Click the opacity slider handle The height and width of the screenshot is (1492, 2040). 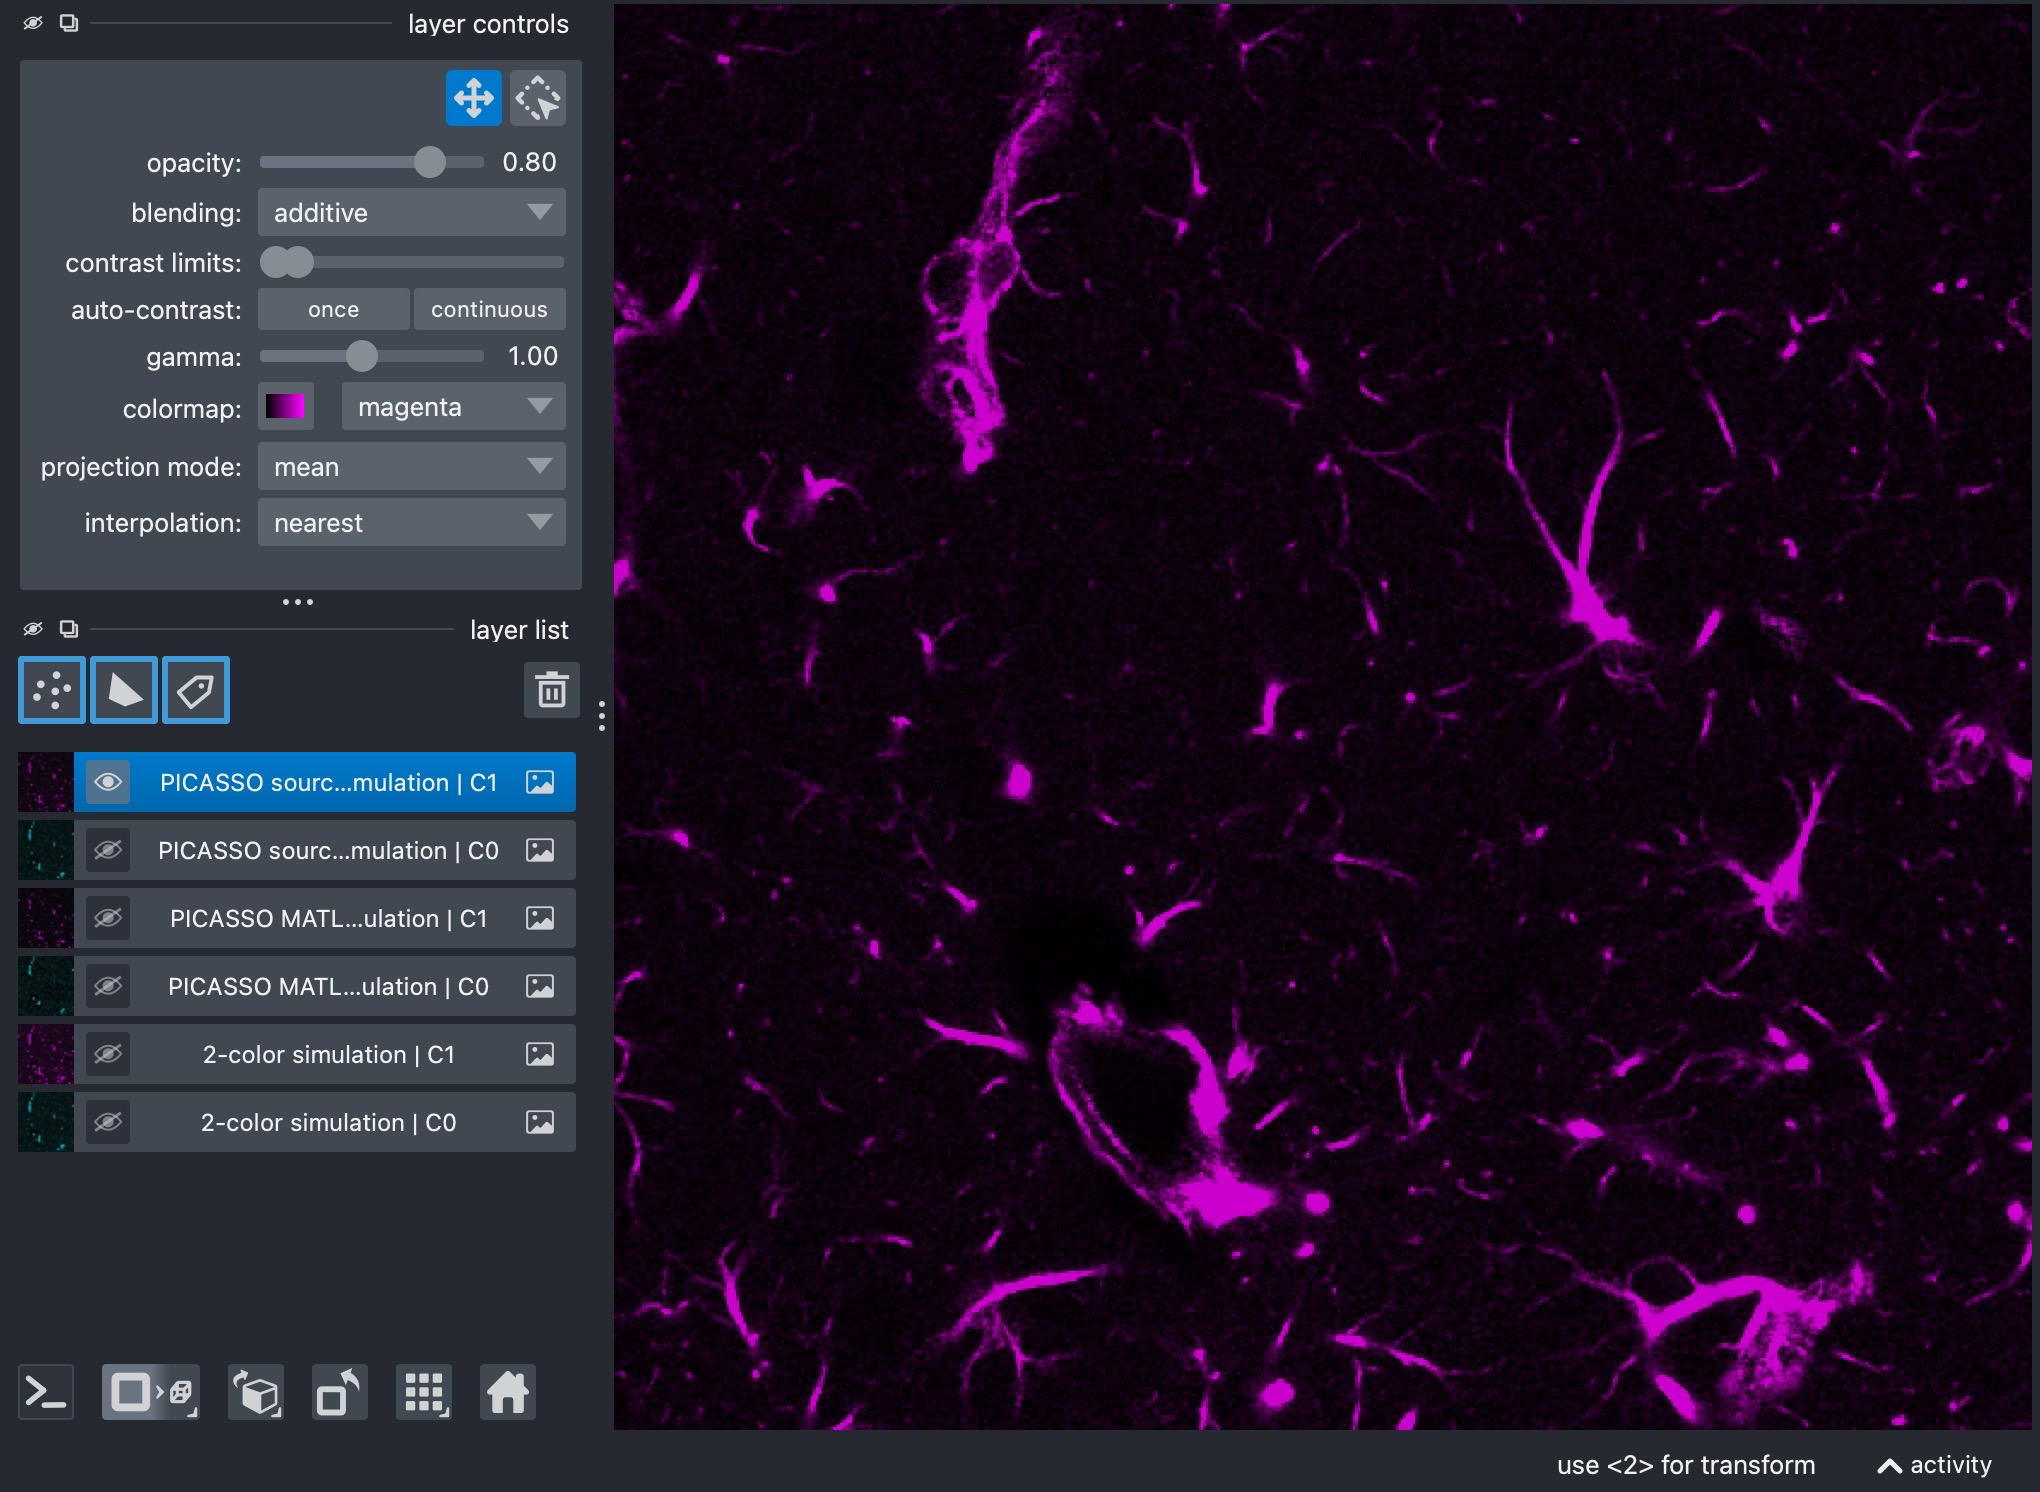pos(430,162)
